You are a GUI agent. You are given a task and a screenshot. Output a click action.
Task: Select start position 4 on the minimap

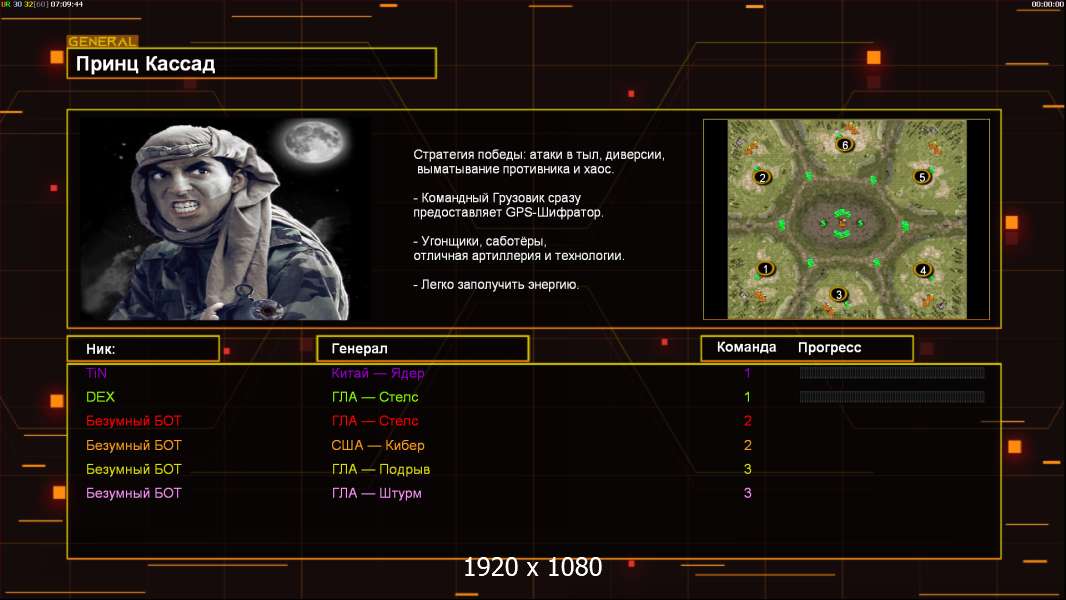(x=923, y=270)
